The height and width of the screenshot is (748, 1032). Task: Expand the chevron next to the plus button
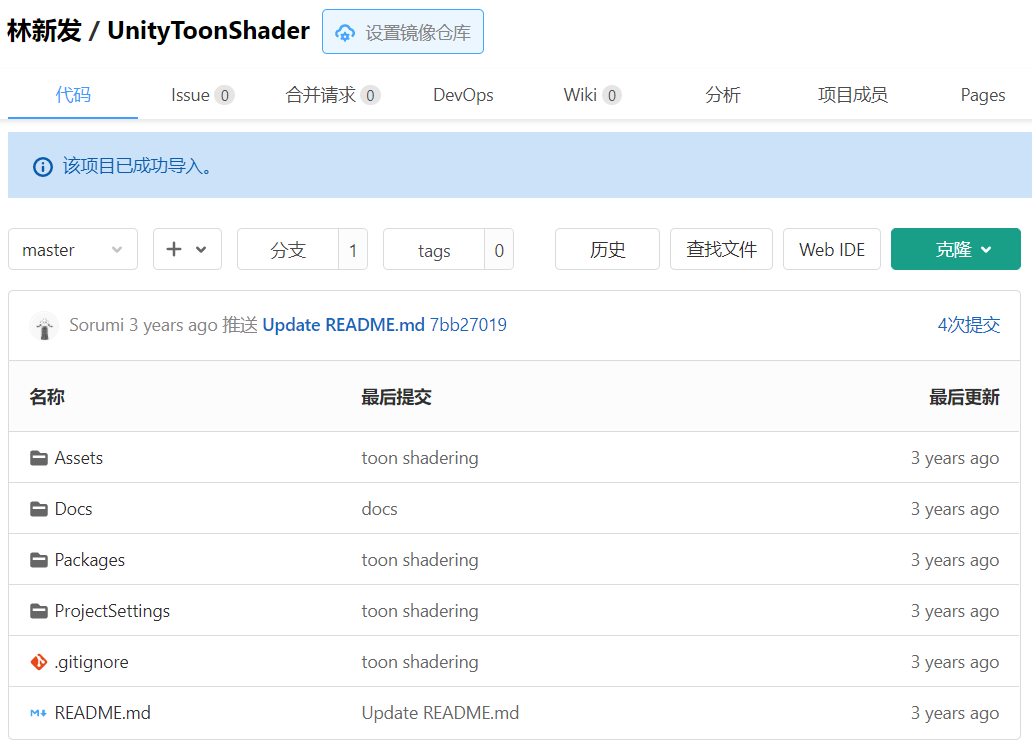tap(201, 250)
